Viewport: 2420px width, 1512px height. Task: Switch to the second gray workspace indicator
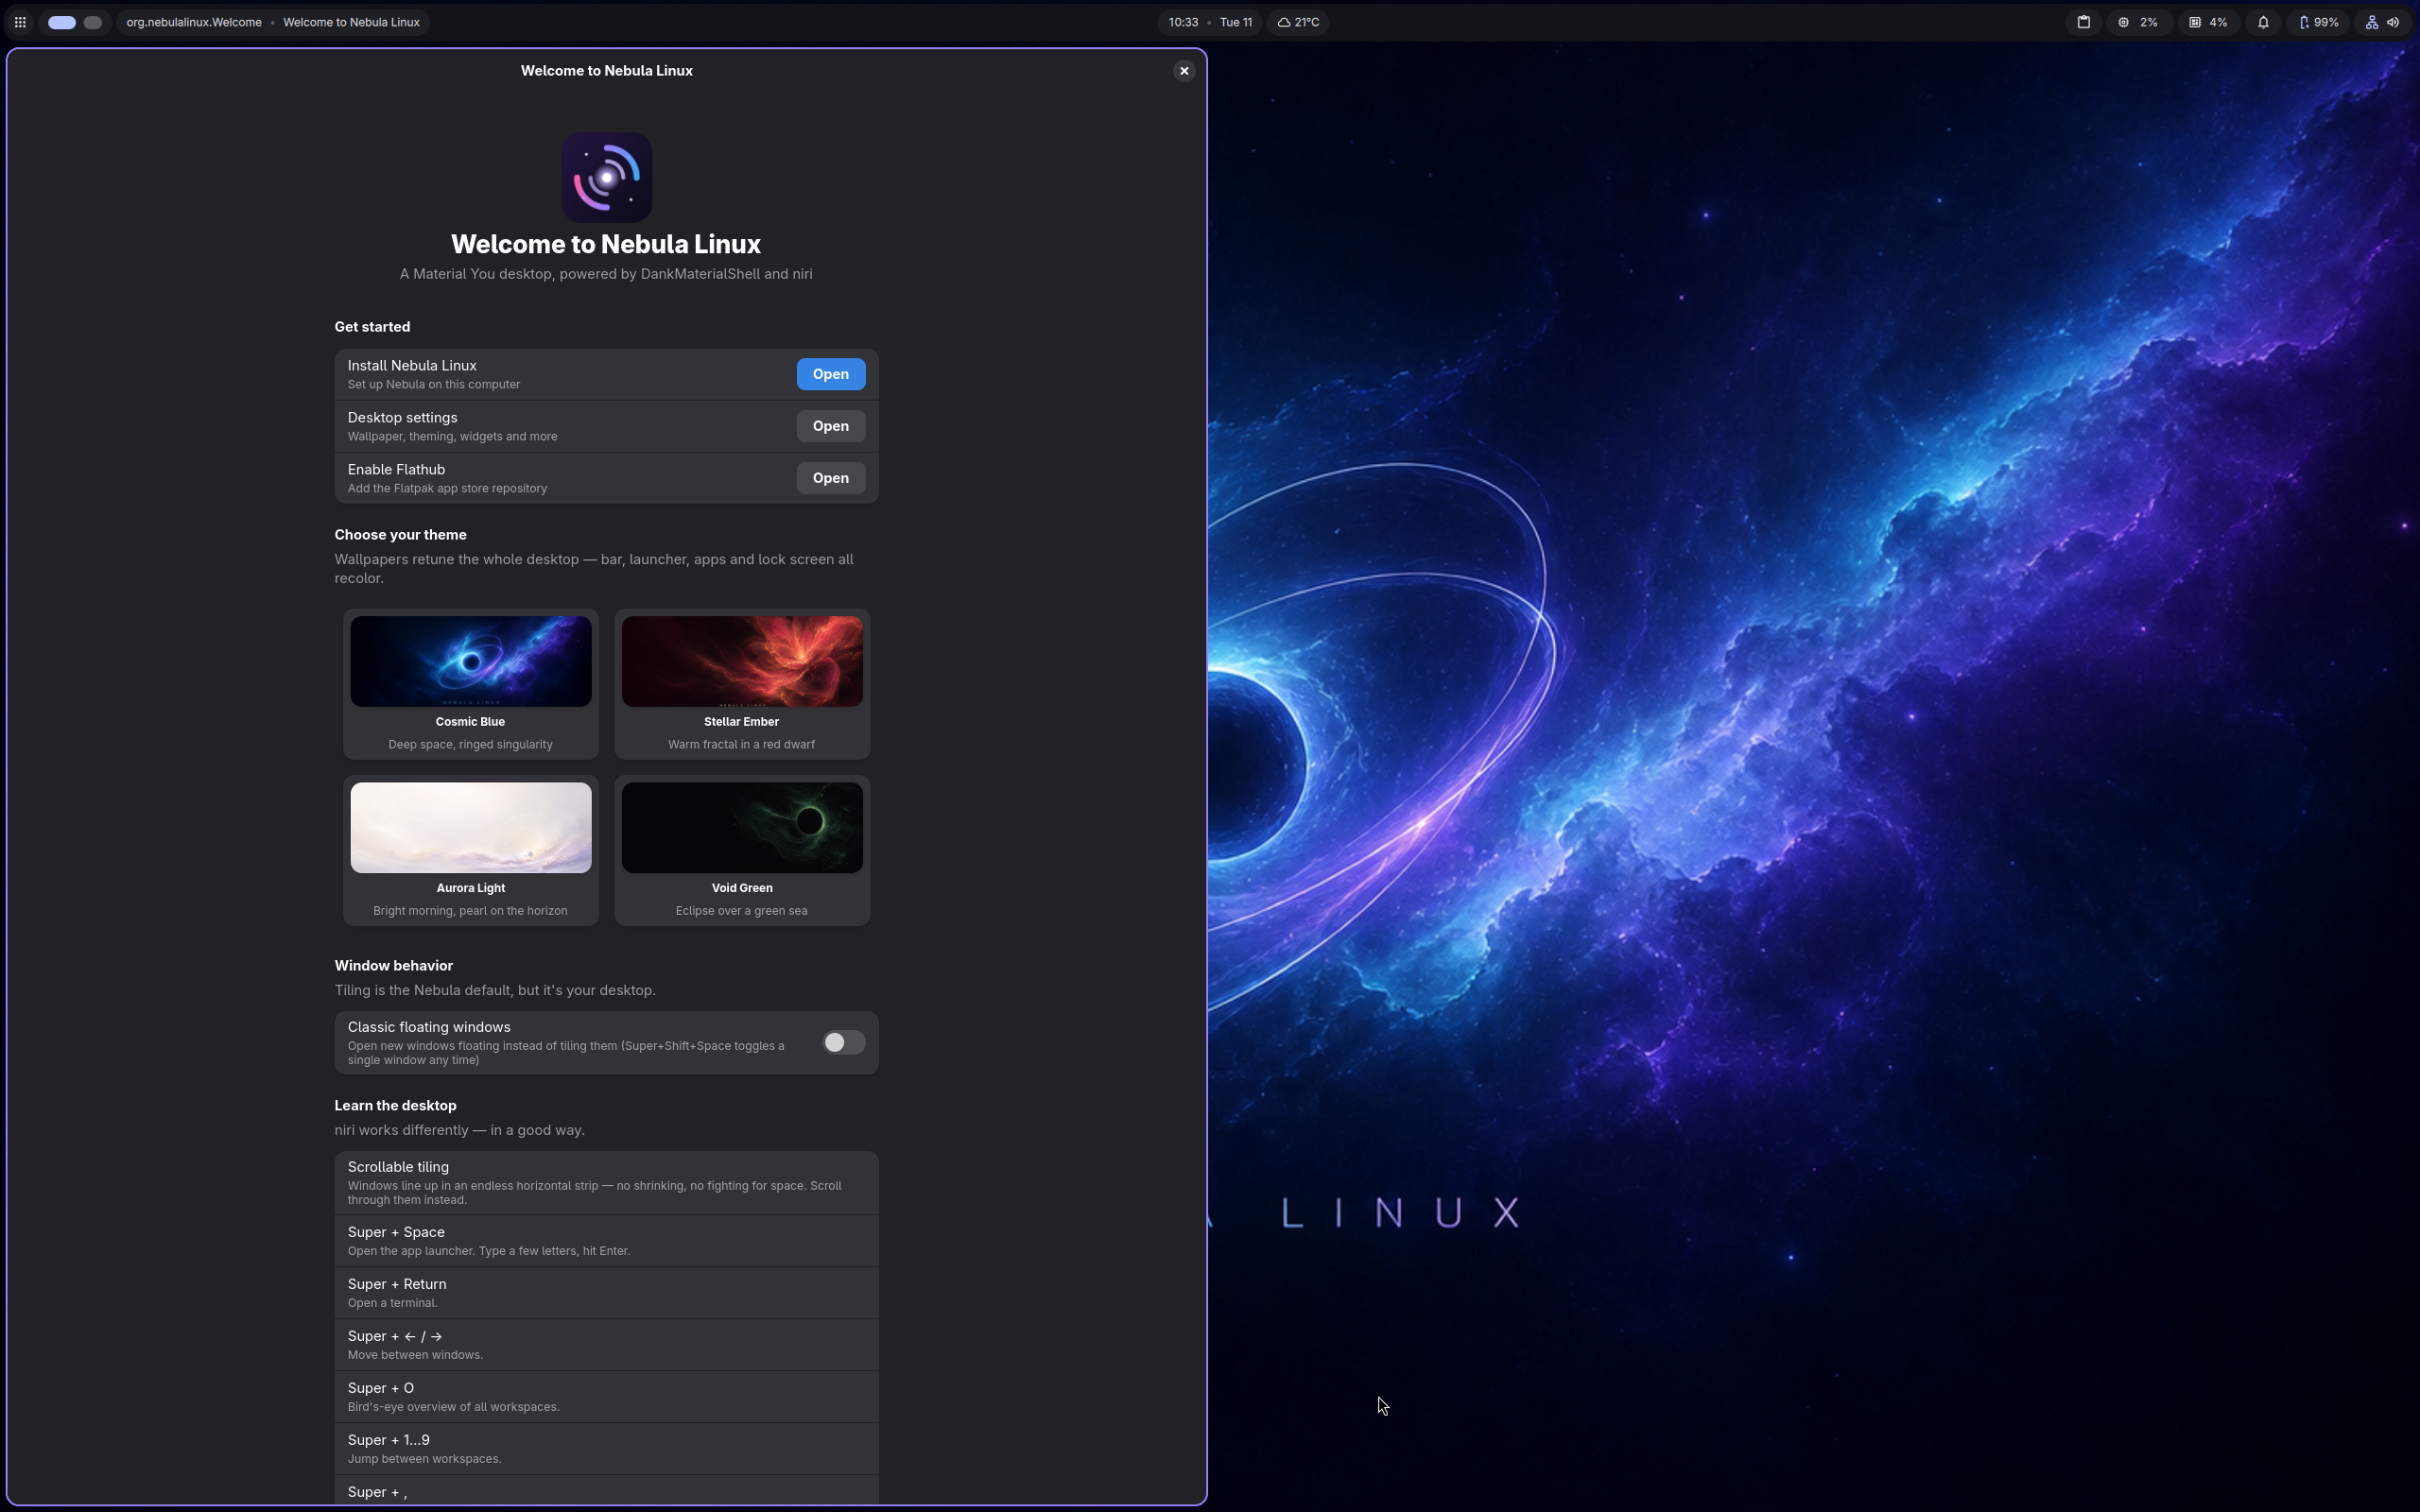pyautogui.click(x=93, y=22)
